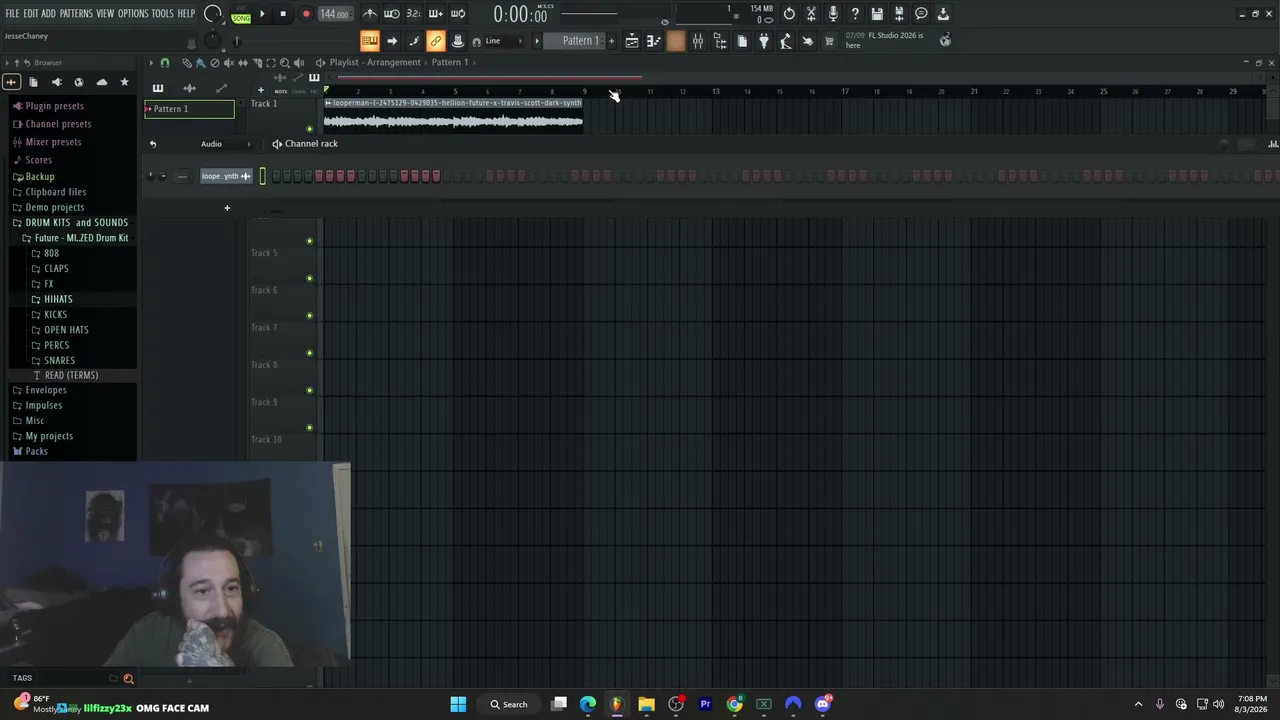The width and height of the screenshot is (1280, 720).
Task: Open the VIEW menu
Action: click(x=105, y=14)
